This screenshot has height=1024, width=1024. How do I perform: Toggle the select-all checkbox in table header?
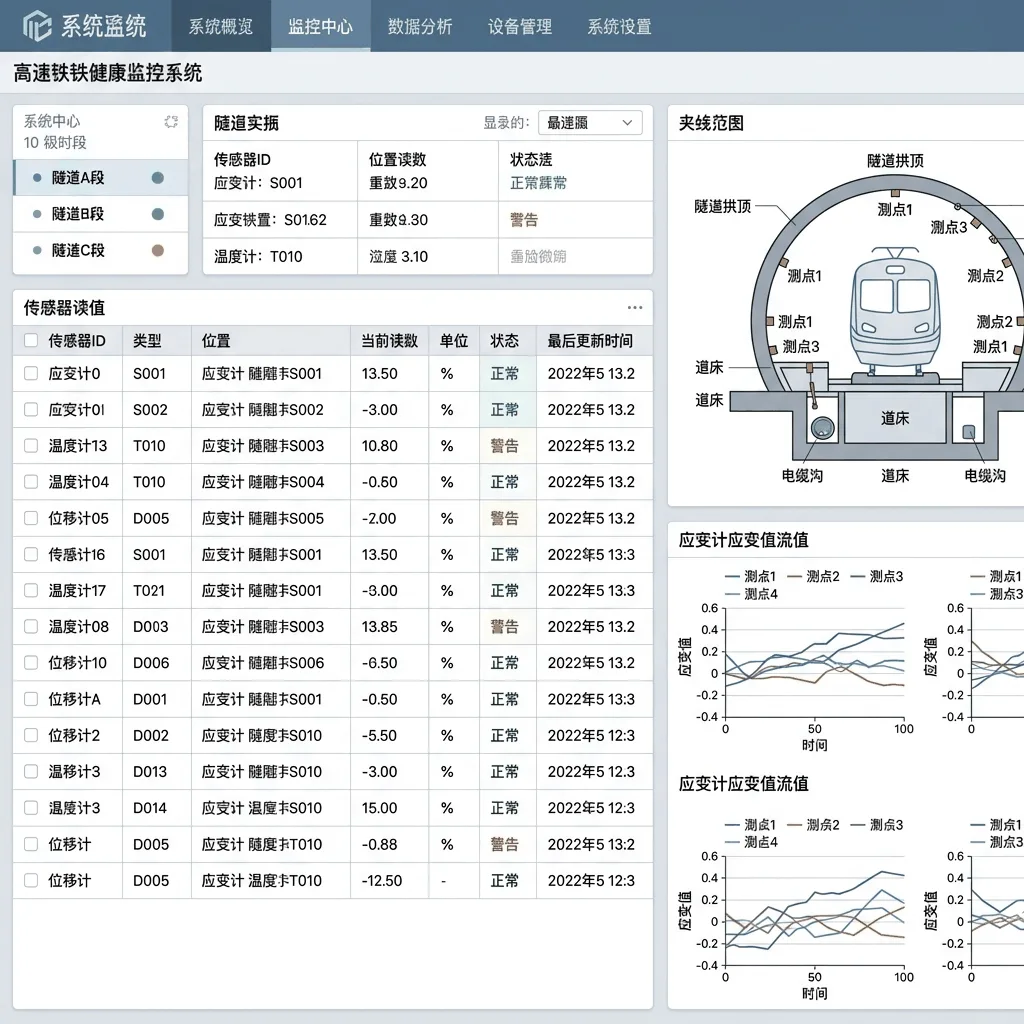(x=31, y=340)
